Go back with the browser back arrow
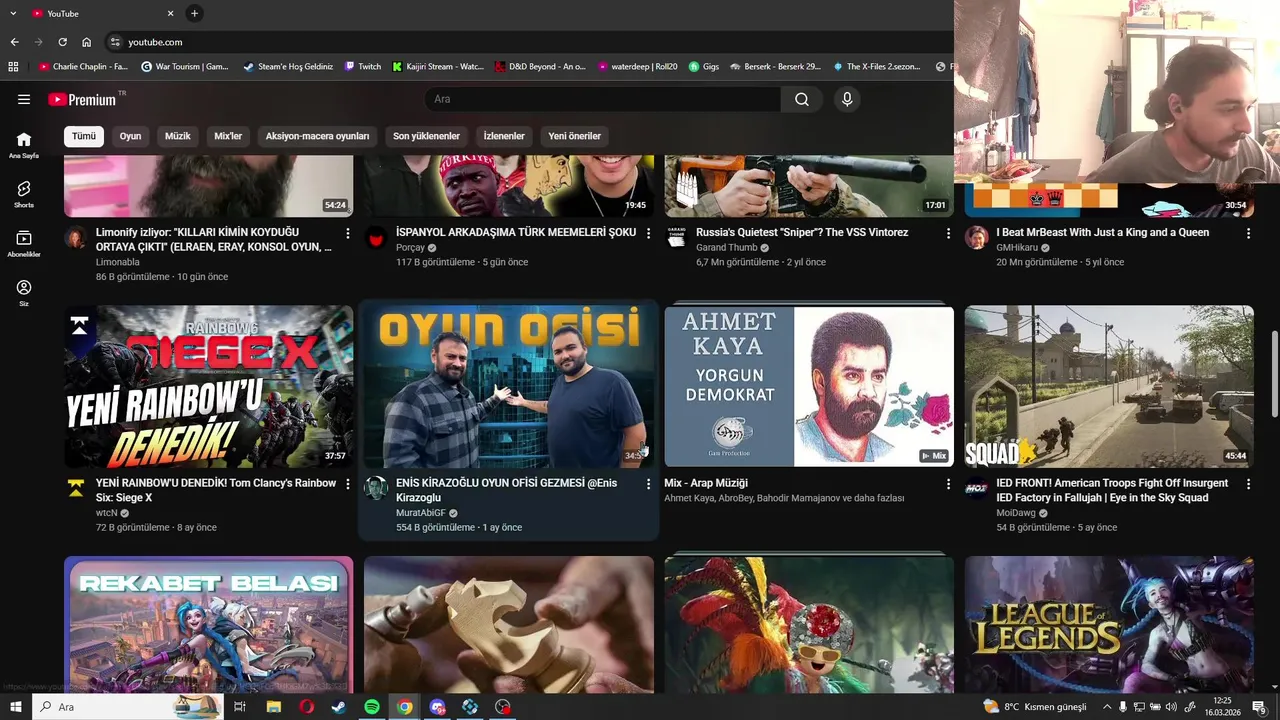 click(14, 42)
